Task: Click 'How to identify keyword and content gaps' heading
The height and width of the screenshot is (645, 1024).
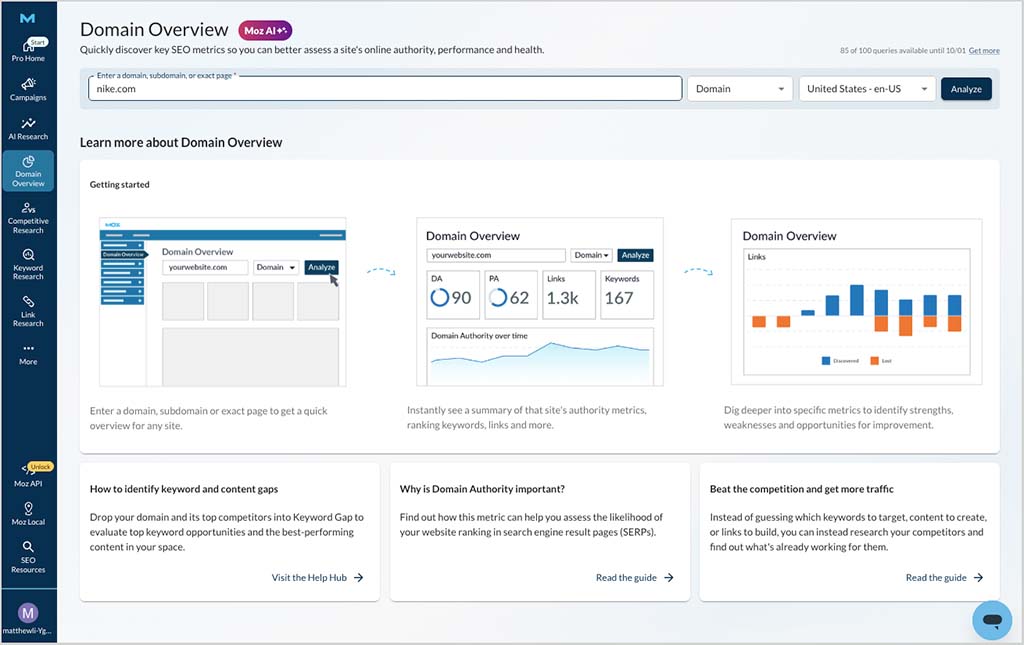Action: coord(184,489)
